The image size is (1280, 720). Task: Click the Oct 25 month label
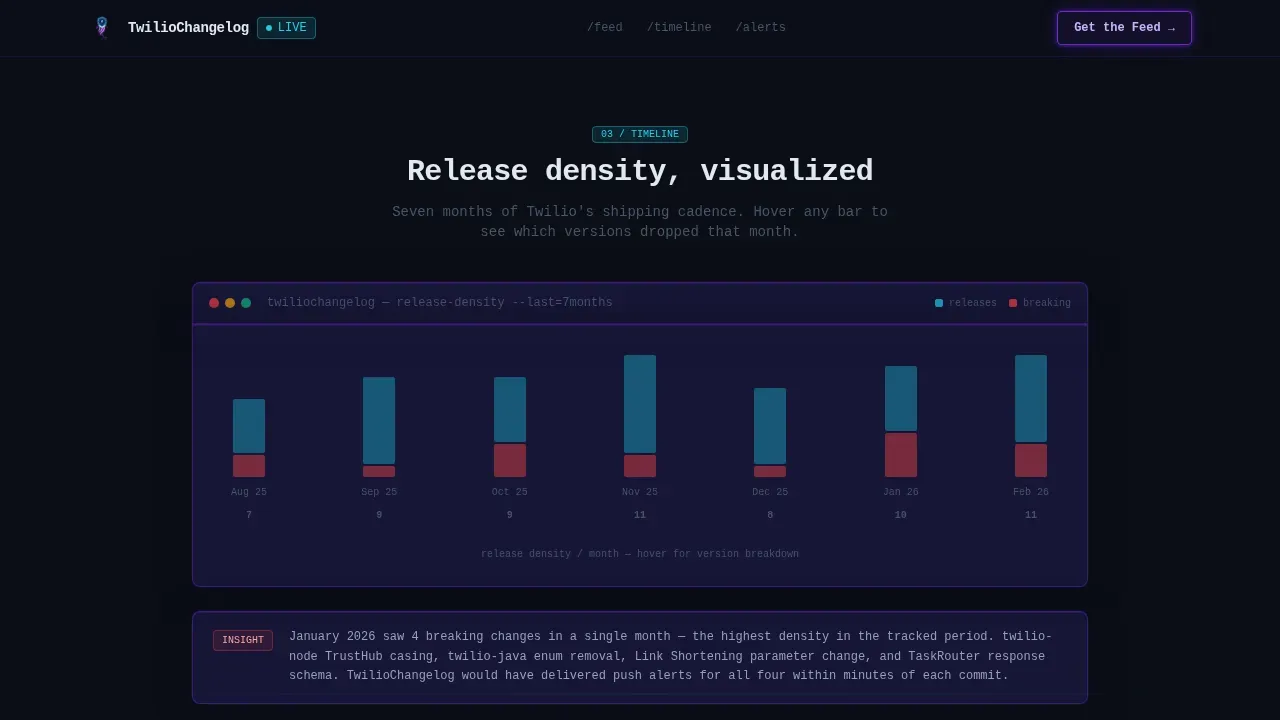(510, 492)
